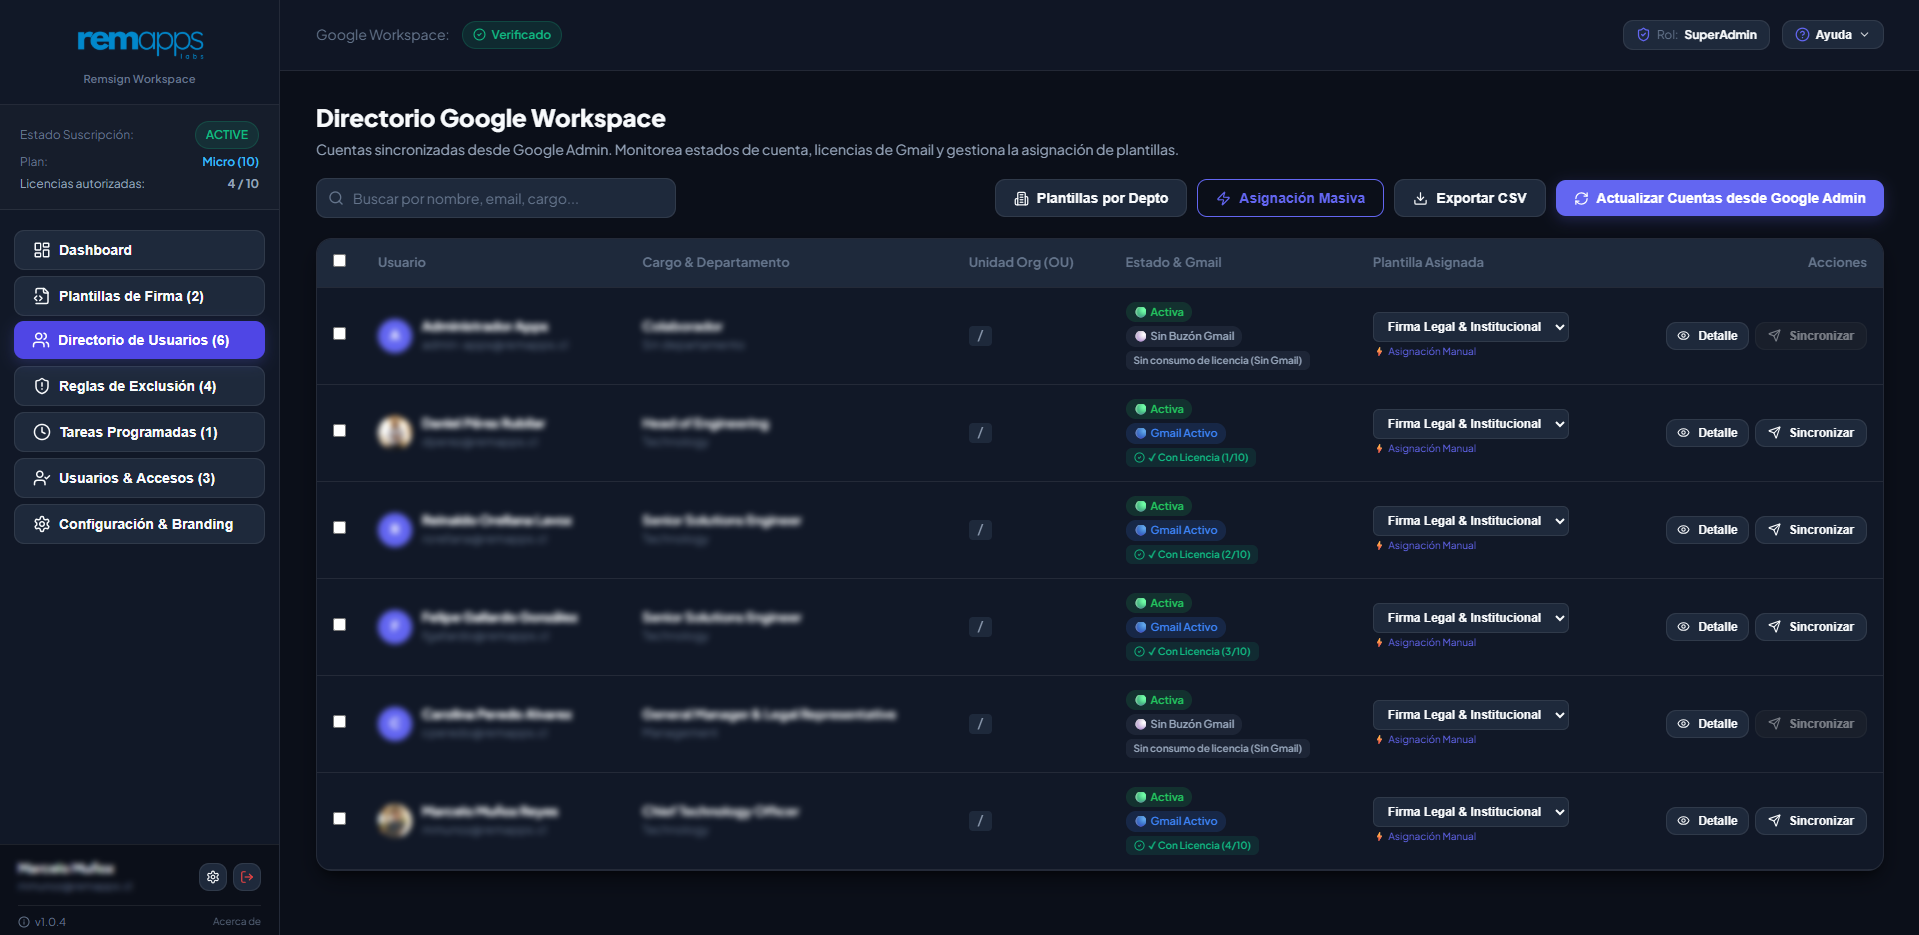The height and width of the screenshot is (935, 1919).
Task: Open the Acerca de link
Action: tap(236, 922)
